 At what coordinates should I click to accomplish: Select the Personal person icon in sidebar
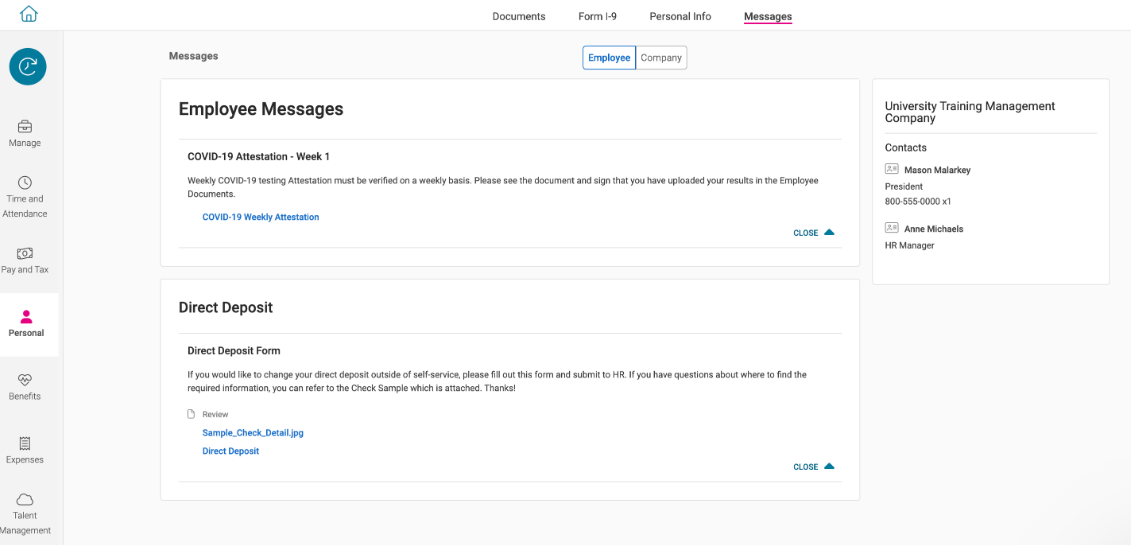26,317
